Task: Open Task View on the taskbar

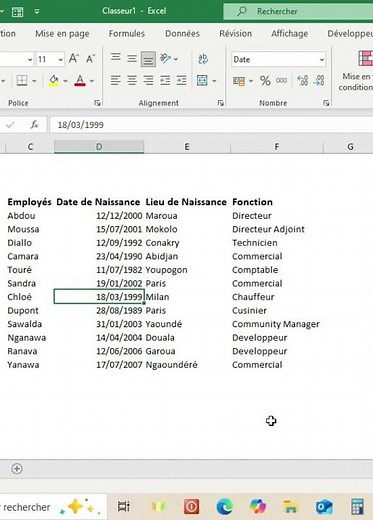Action: [123, 507]
